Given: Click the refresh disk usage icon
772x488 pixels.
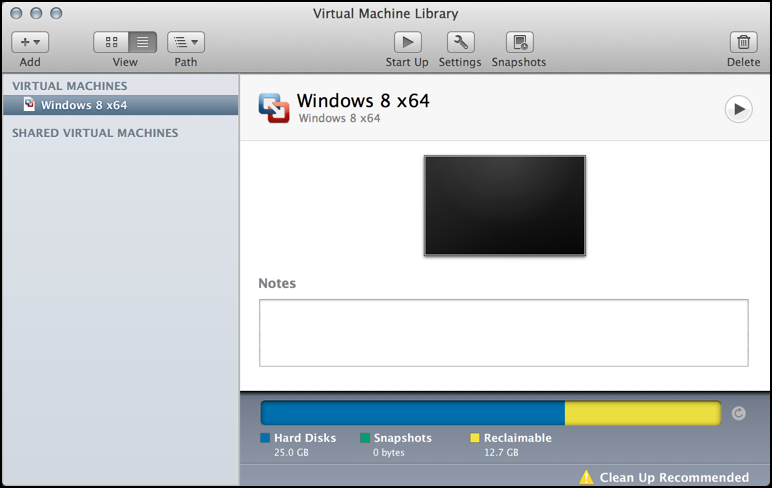Looking at the screenshot, I should 739,413.
